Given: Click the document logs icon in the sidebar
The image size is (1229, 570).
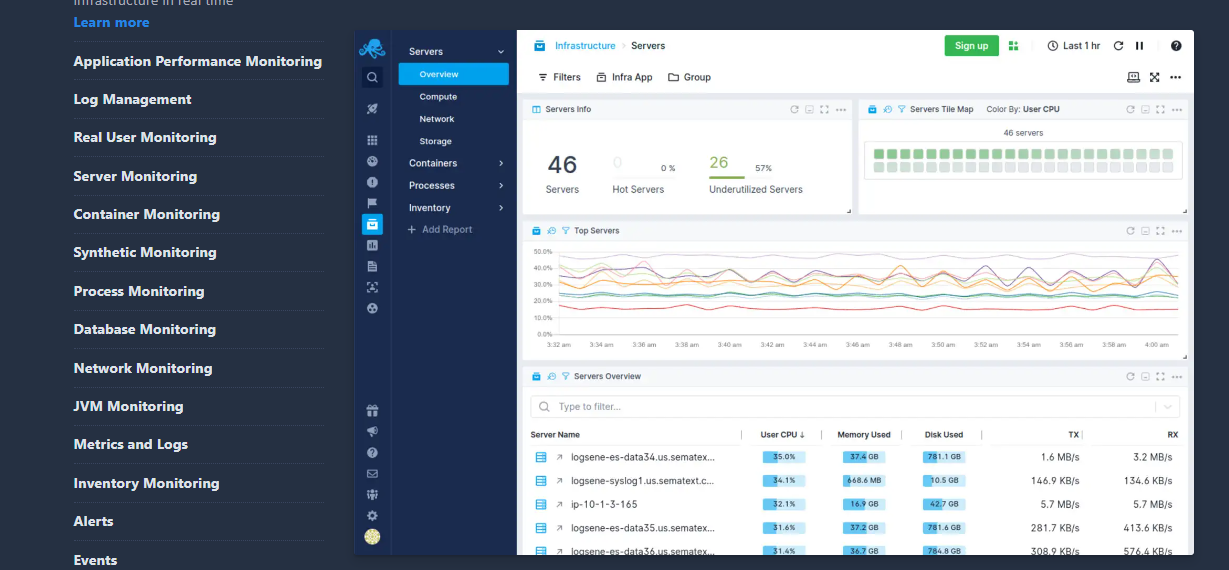Looking at the screenshot, I should (x=372, y=266).
